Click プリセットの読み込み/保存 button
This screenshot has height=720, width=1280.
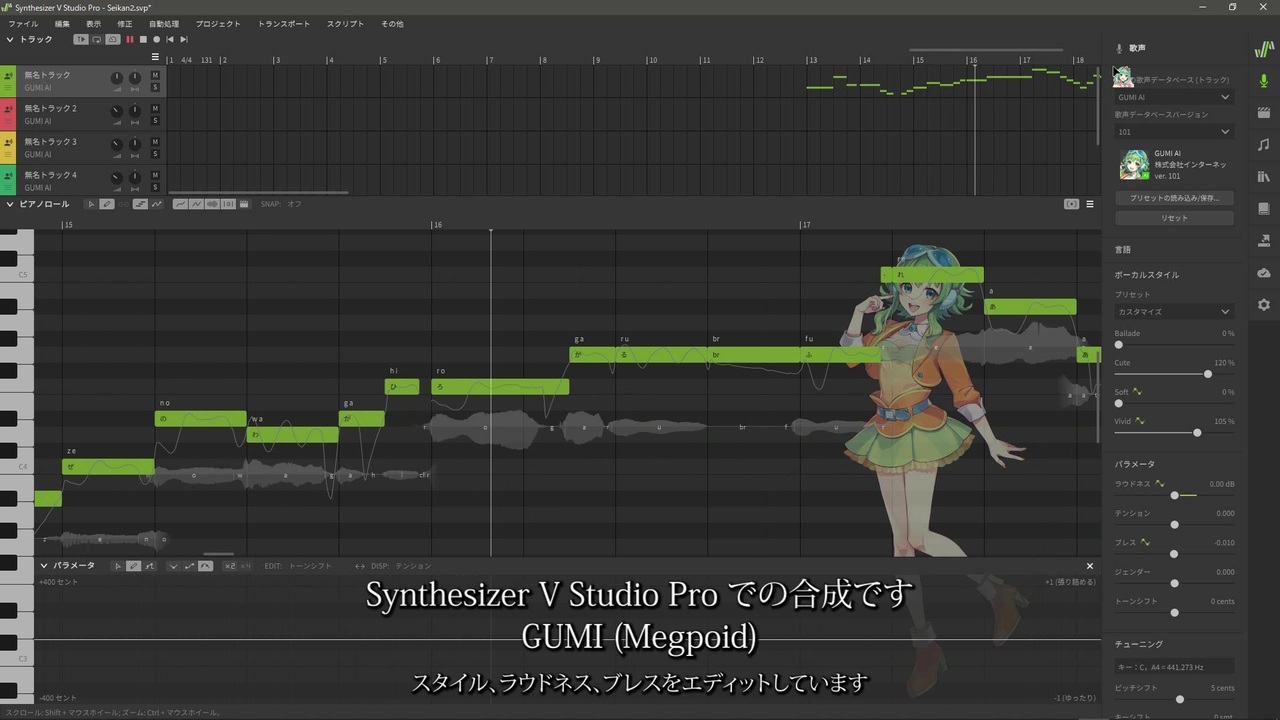point(1174,198)
